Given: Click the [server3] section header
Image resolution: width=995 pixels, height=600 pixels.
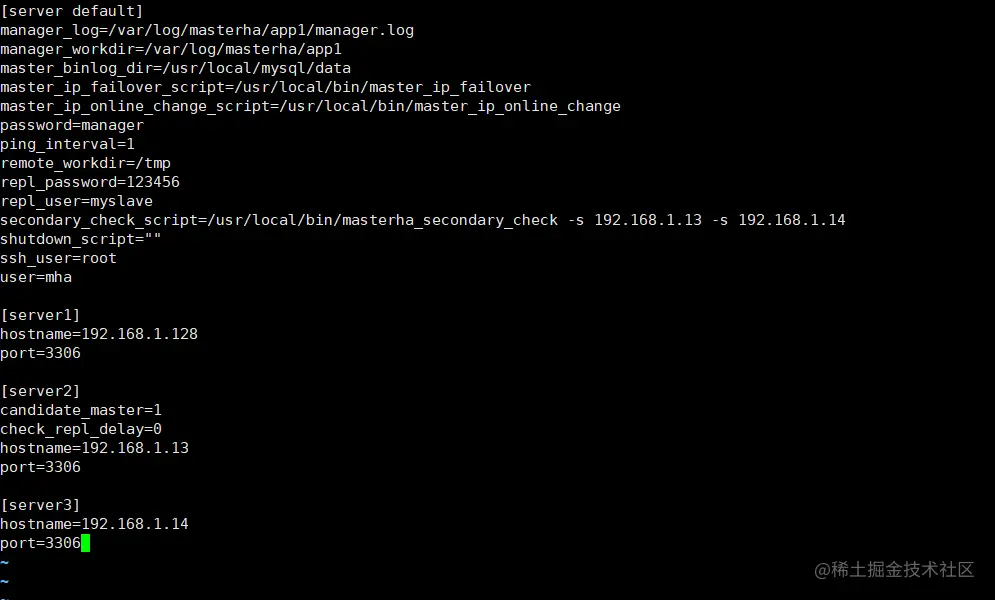Looking at the screenshot, I should 40,505.
